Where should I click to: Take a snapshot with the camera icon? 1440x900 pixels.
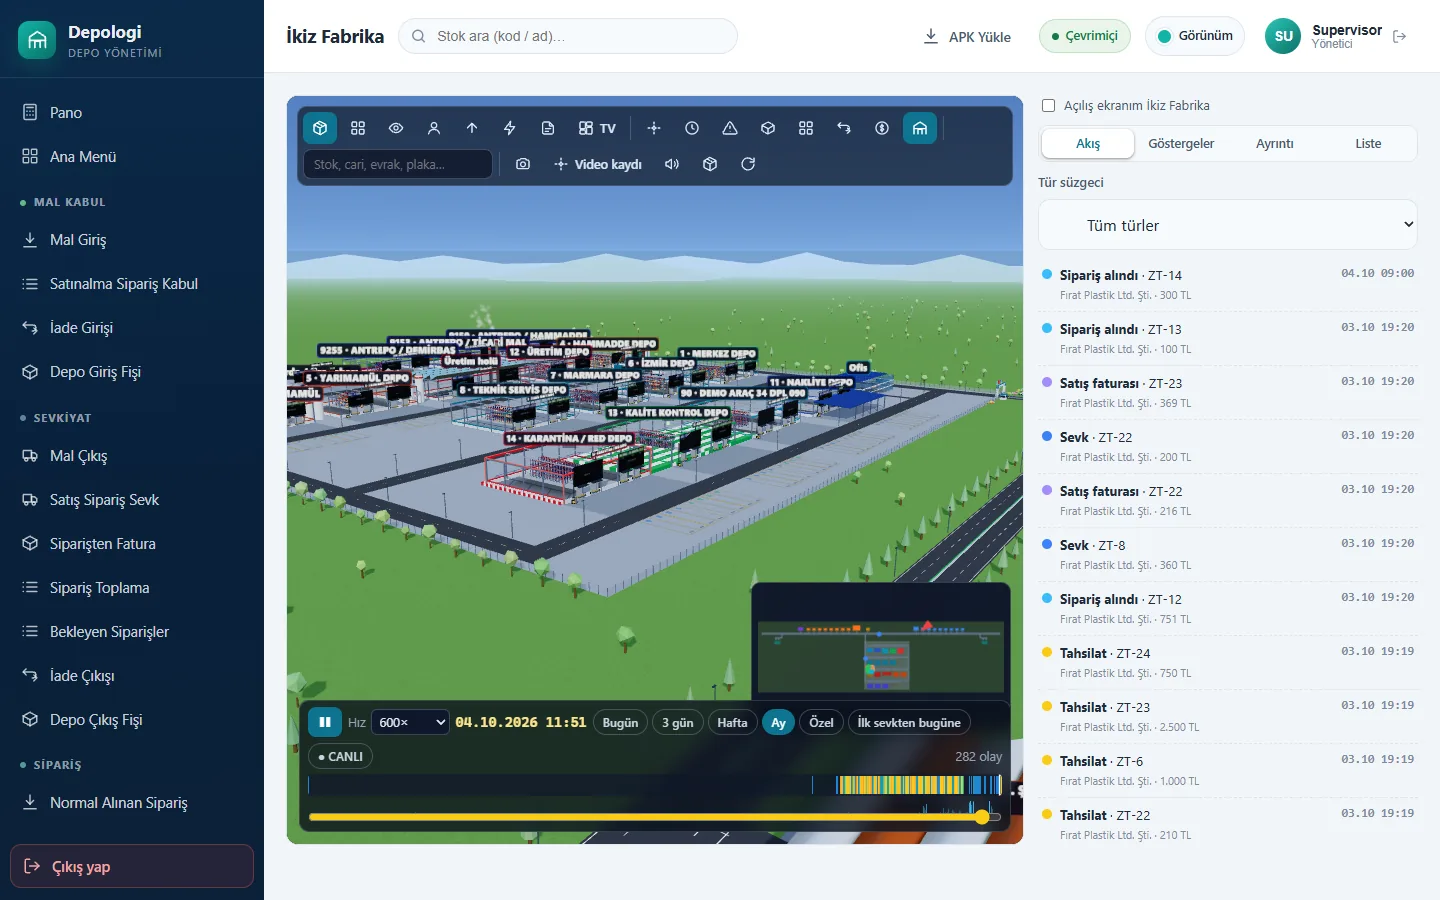(523, 164)
